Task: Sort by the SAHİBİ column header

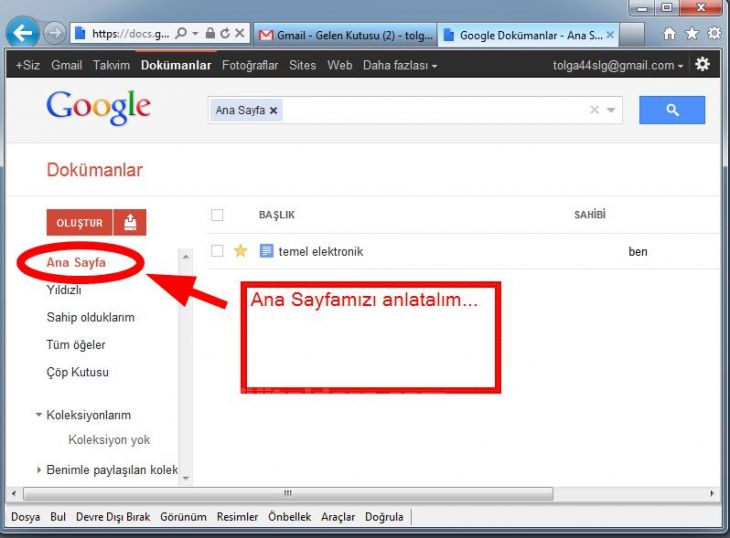Action: (590, 215)
